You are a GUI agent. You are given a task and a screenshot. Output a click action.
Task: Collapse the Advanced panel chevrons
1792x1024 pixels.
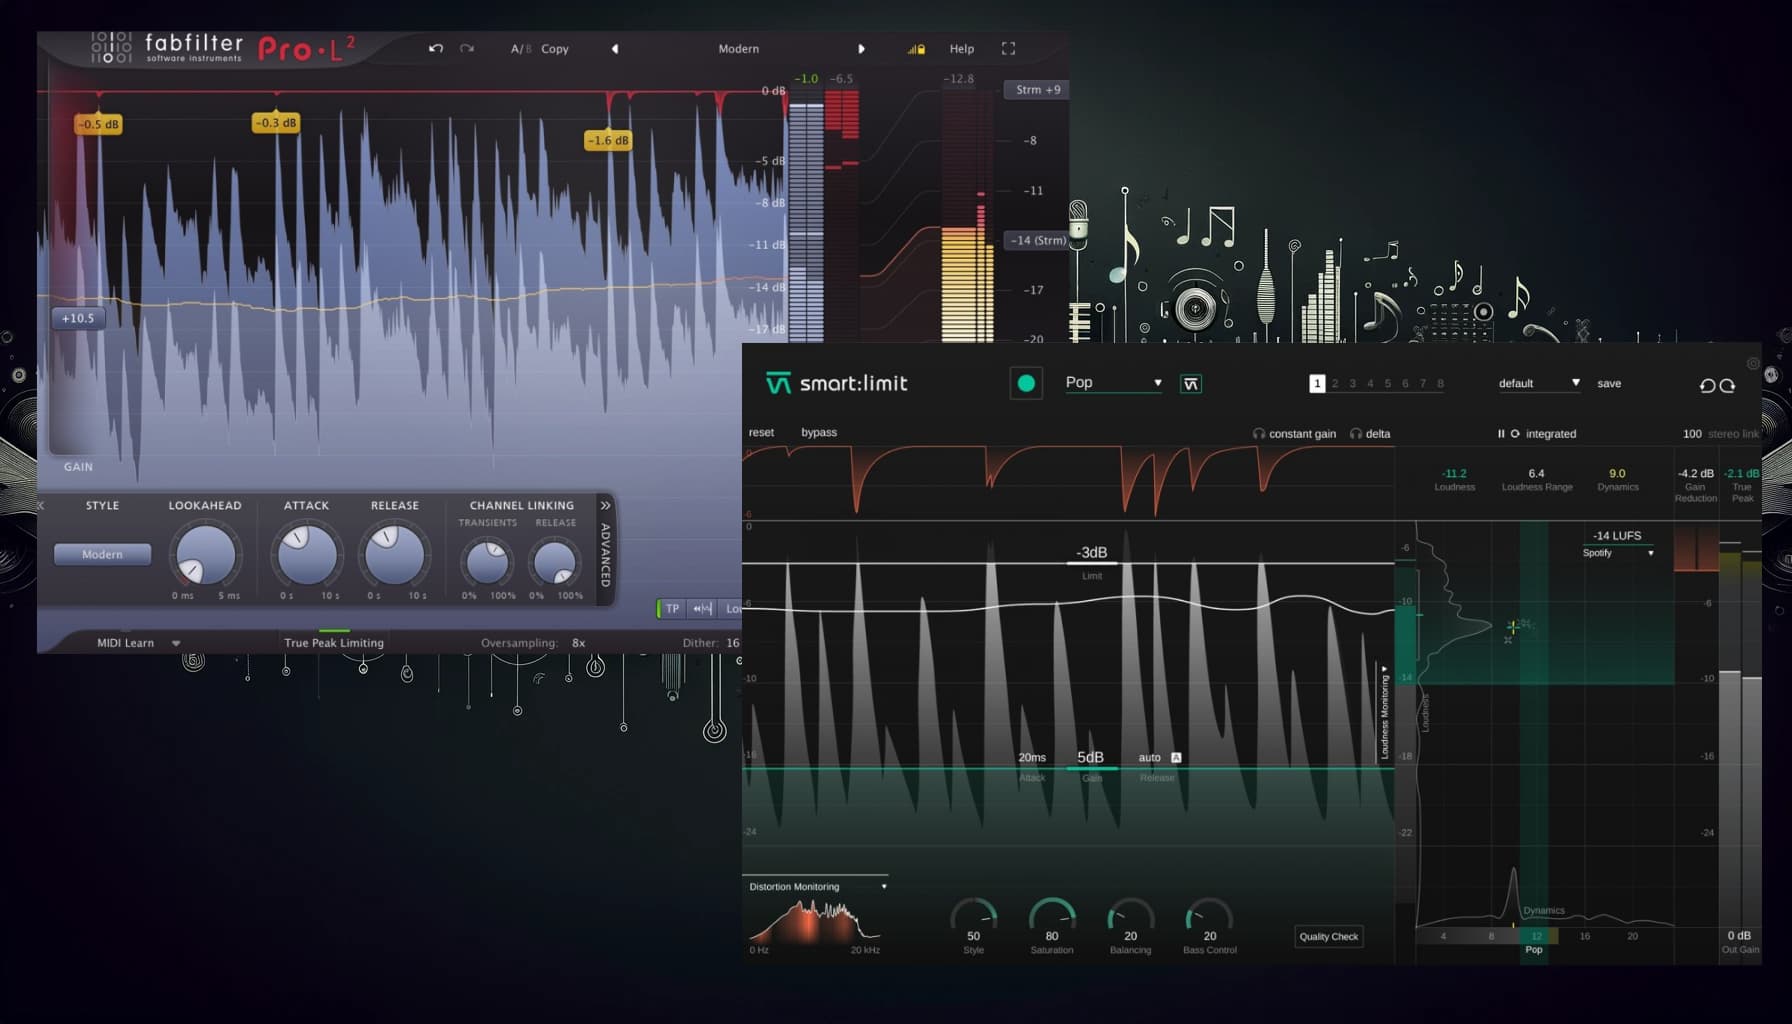(605, 506)
